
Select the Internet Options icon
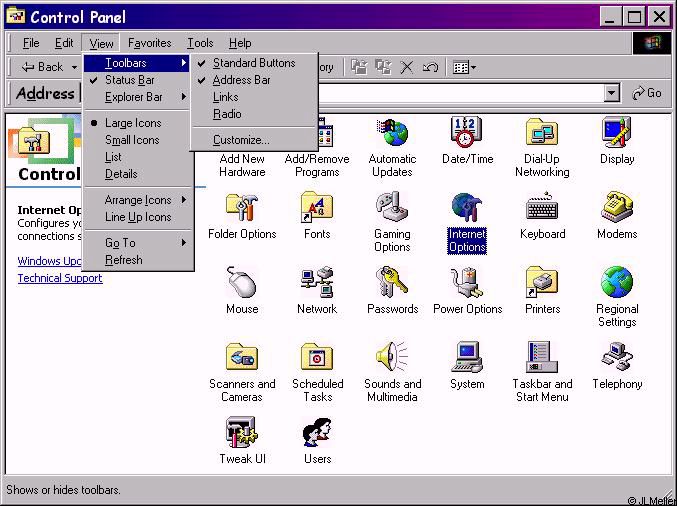pyautogui.click(x=467, y=222)
